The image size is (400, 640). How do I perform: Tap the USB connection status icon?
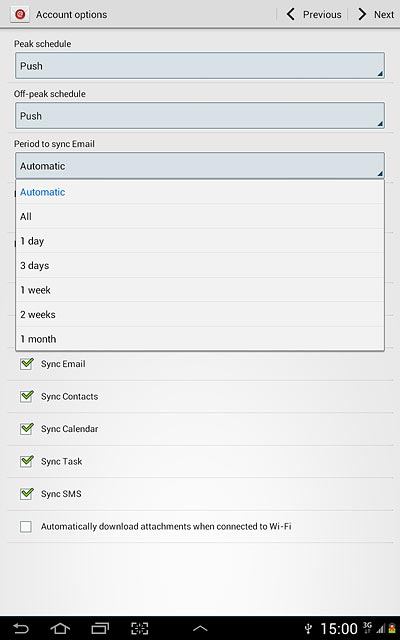(x=309, y=629)
